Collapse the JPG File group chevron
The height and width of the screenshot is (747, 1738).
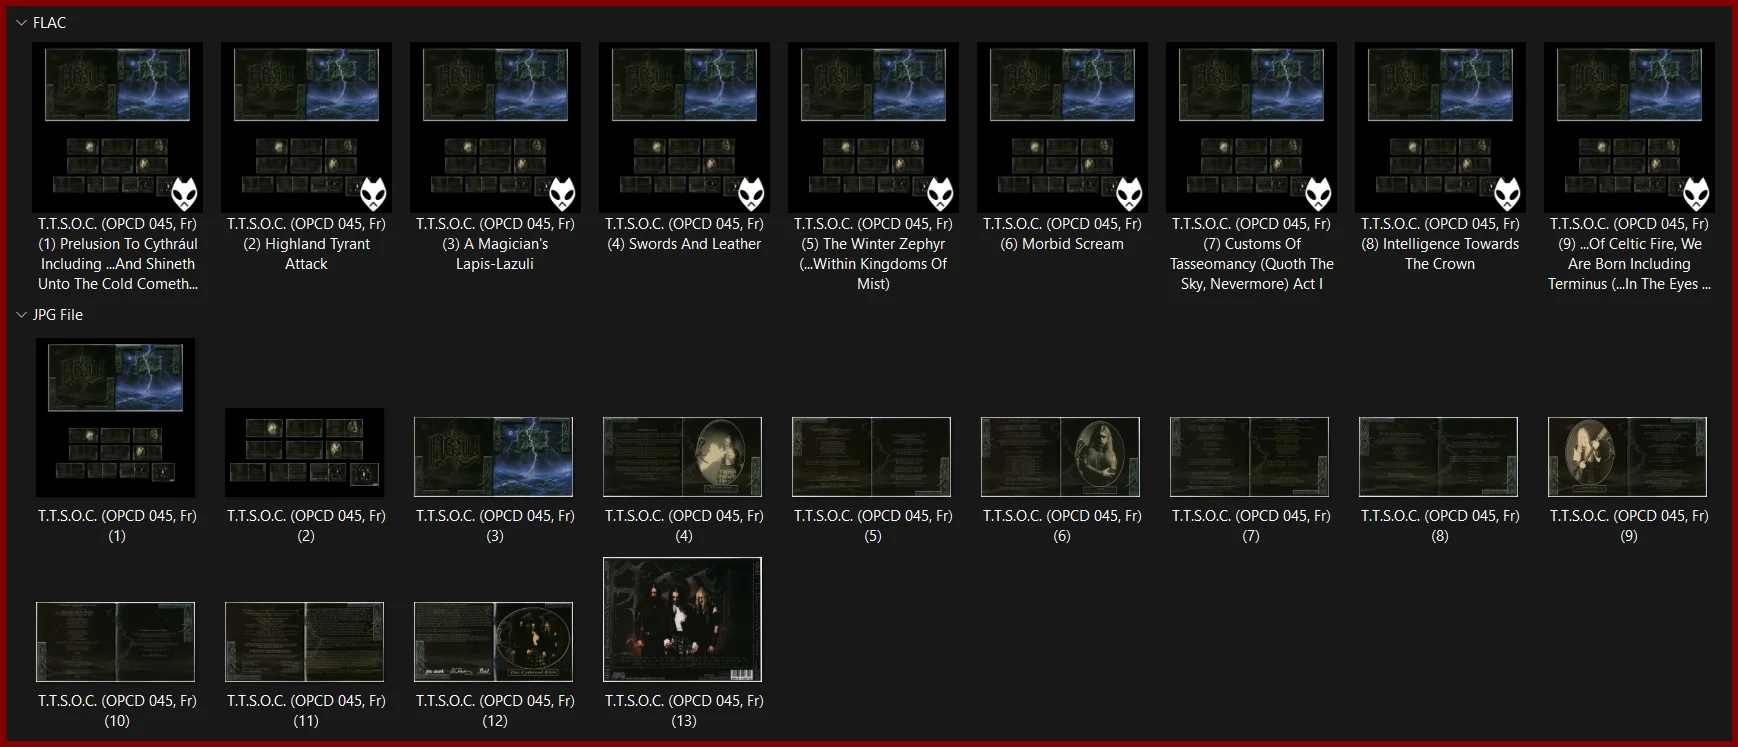pyautogui.click(x=21, y=315)
